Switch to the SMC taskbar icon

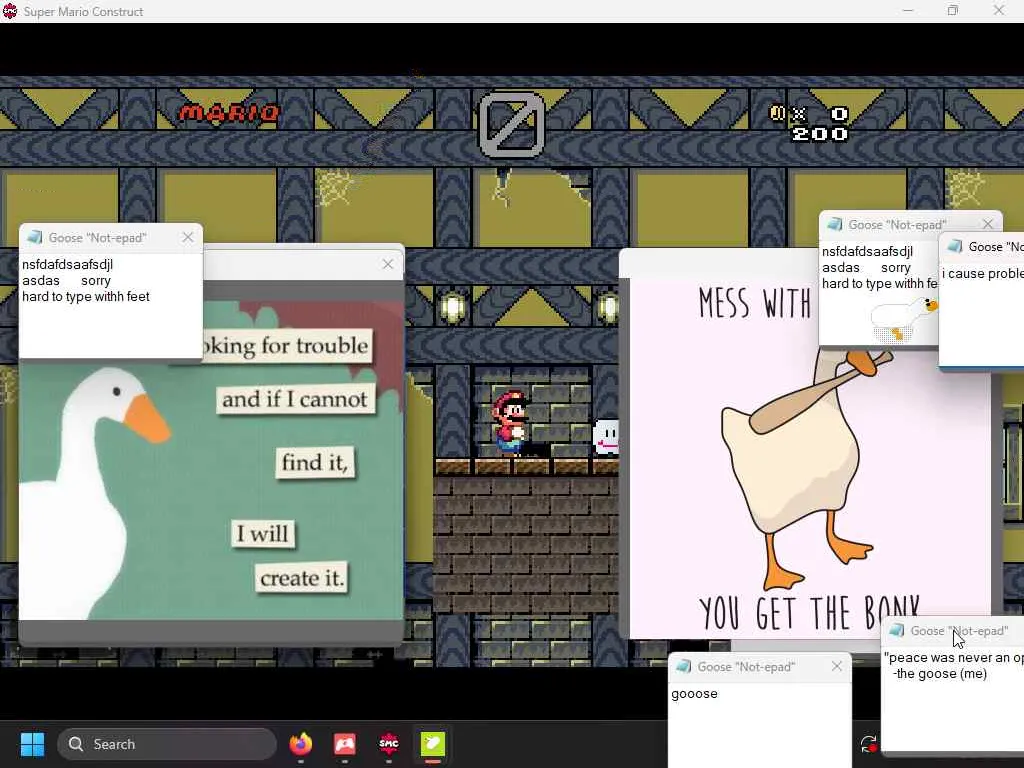(389, 744)
